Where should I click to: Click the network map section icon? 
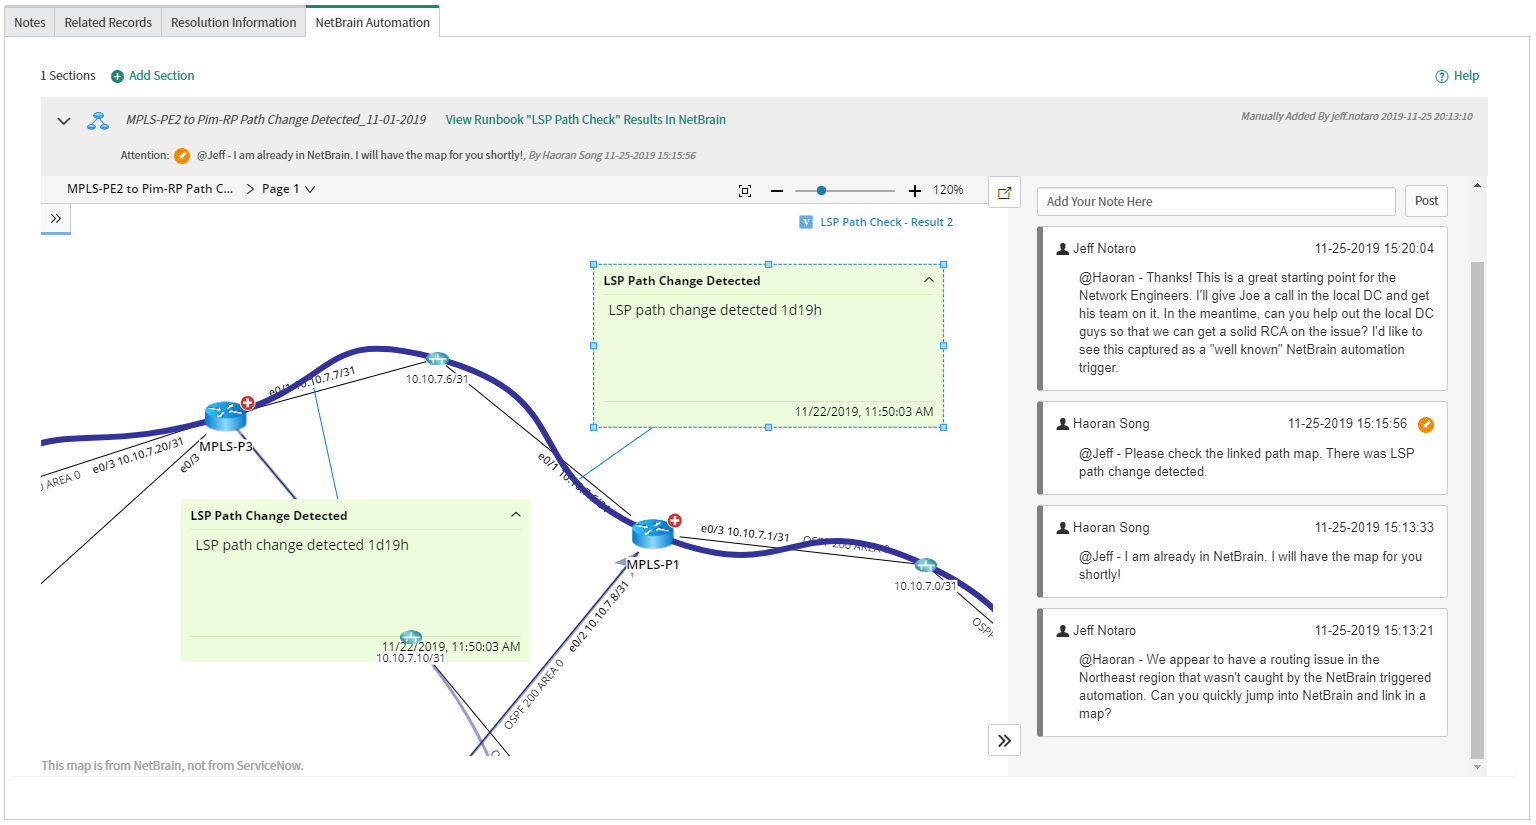98,121
